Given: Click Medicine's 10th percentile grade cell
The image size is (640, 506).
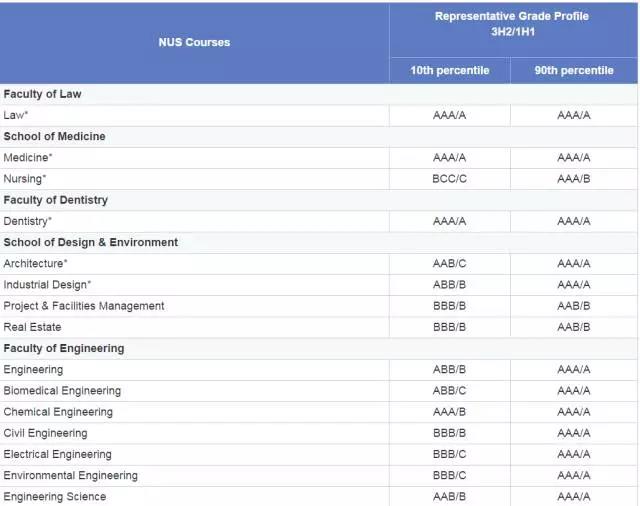Looking at the screenshot, I should (449, 158).
